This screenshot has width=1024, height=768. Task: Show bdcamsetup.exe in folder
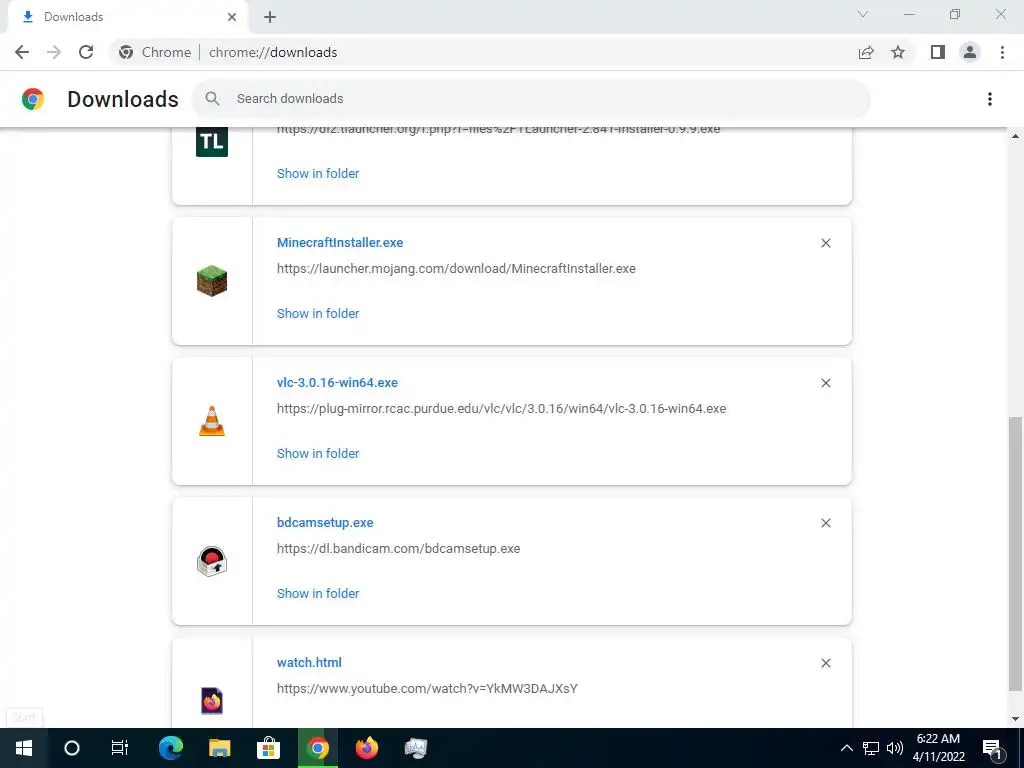(318, 594)
